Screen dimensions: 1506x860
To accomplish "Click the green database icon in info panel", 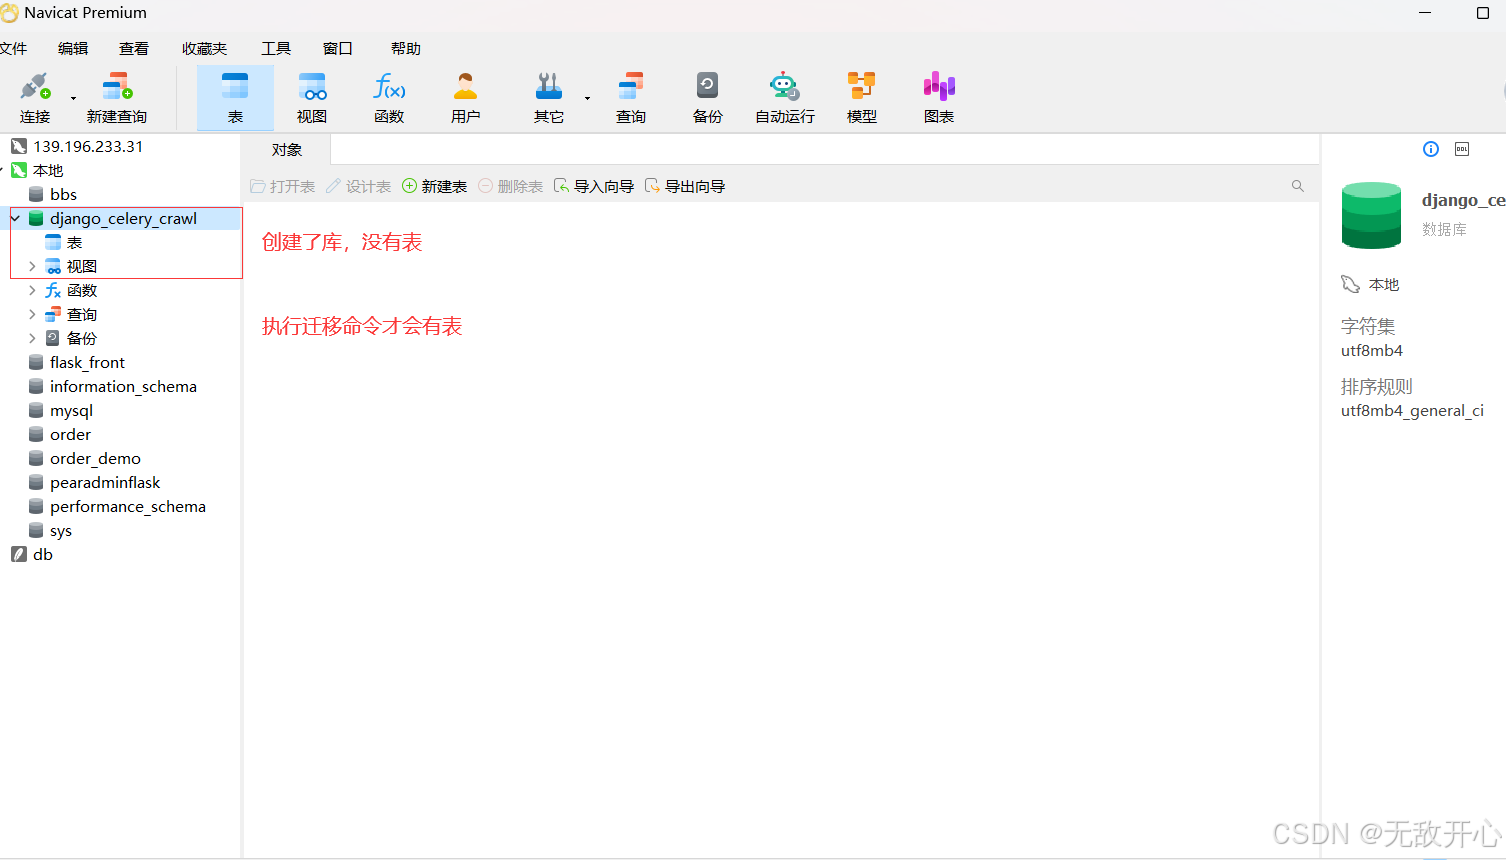I will (x=1371, y=215).
